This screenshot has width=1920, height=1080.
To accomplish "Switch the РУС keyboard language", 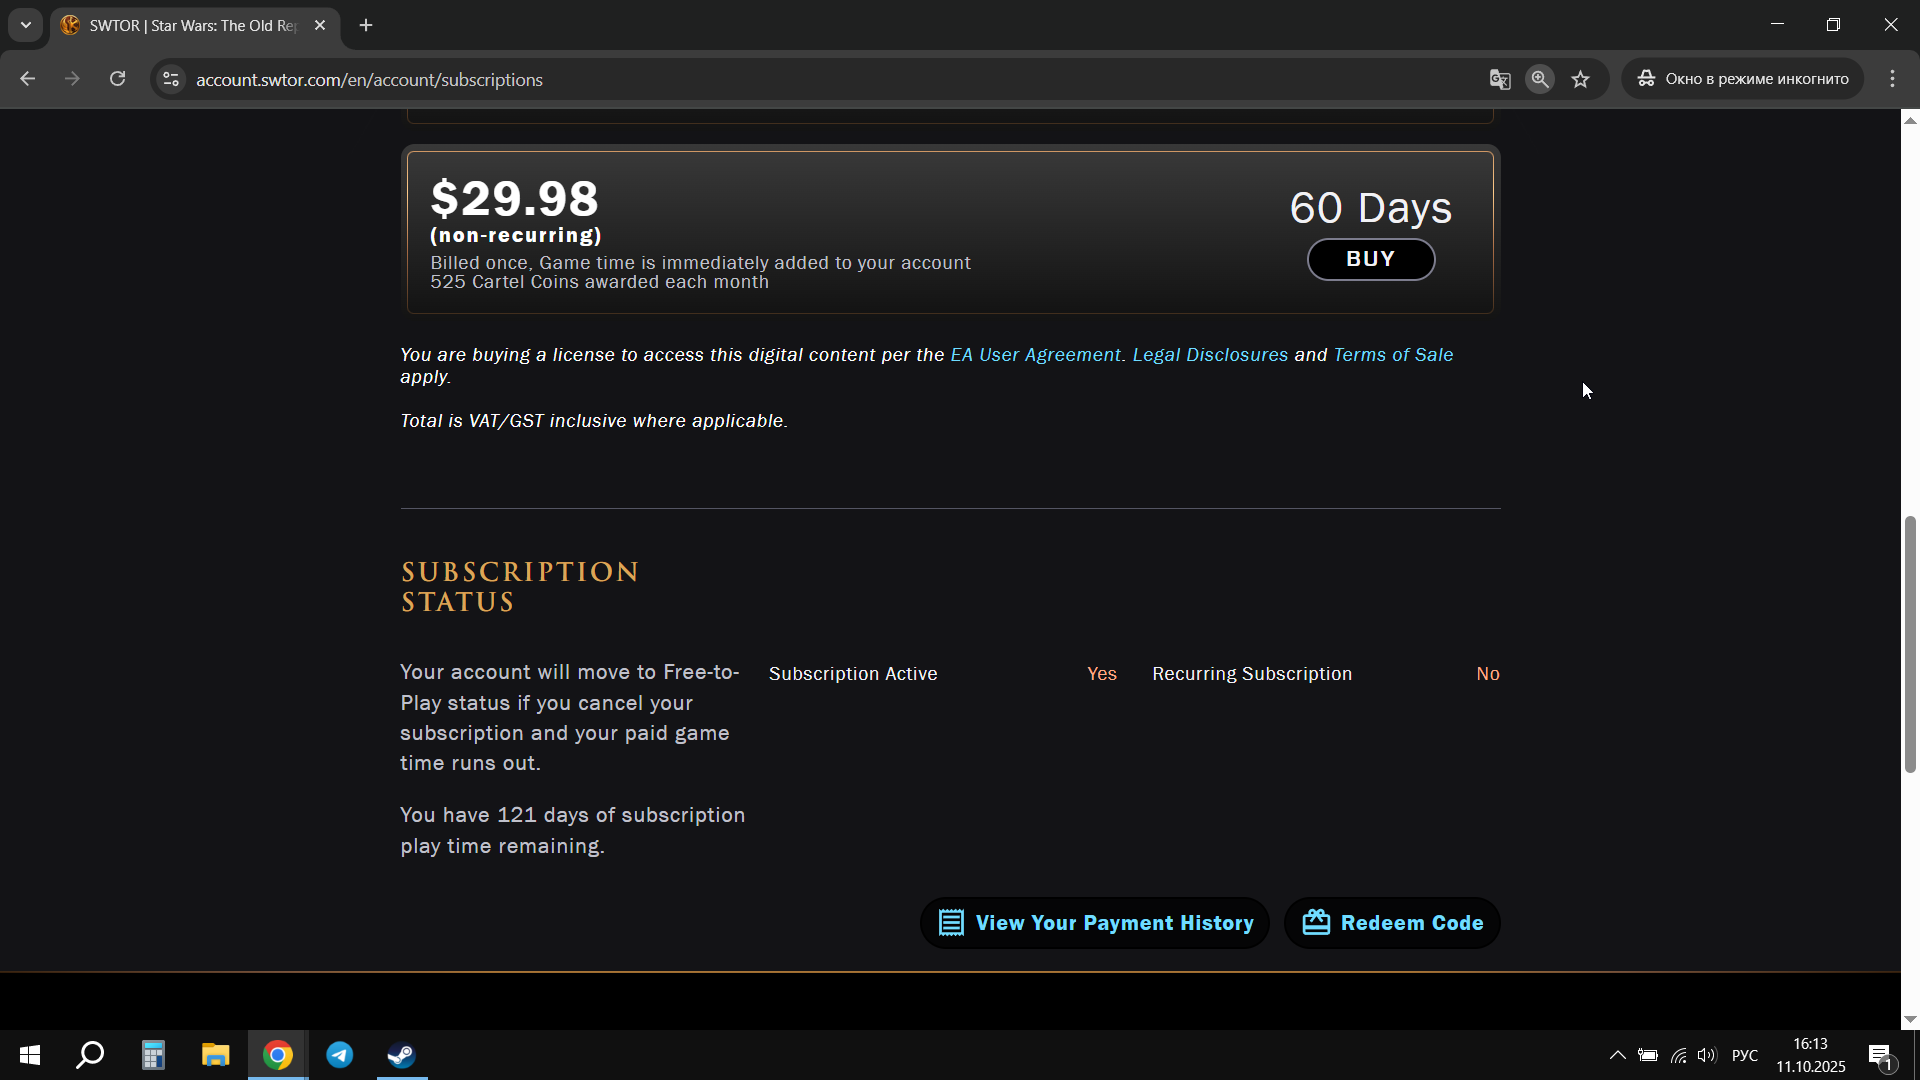I will click(1744, 1055).
